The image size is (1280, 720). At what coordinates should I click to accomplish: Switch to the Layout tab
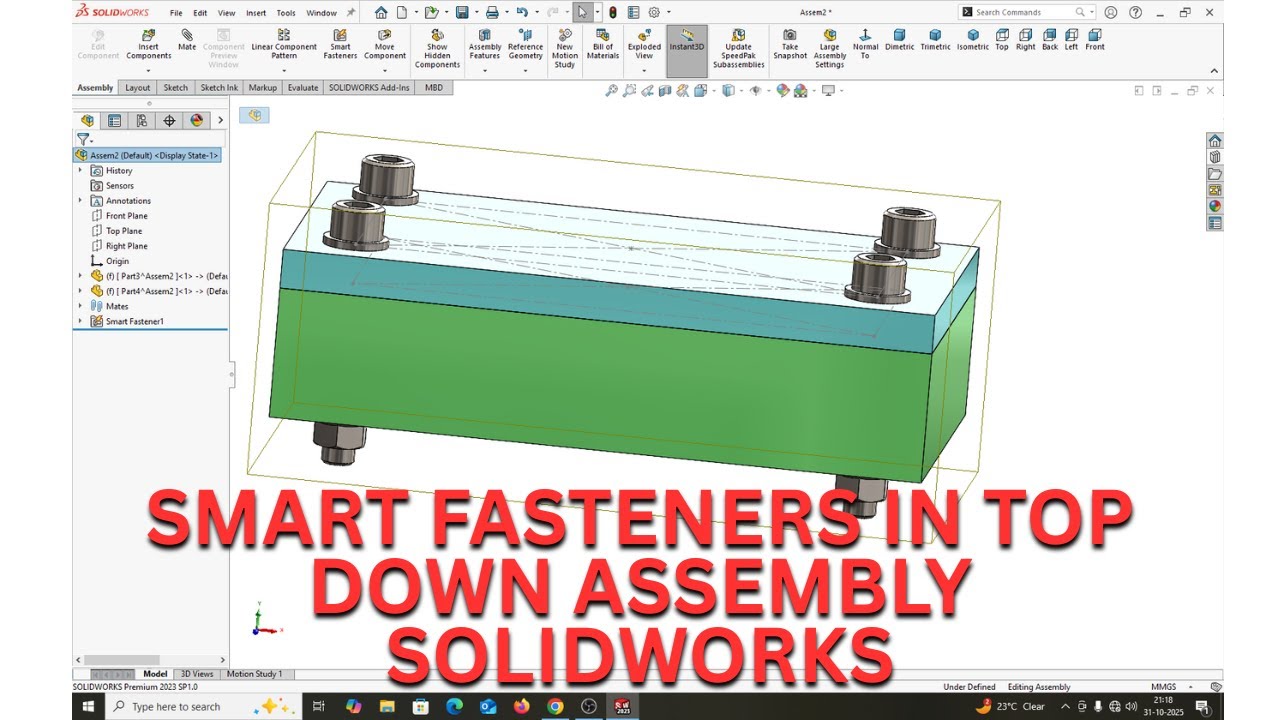138,88
